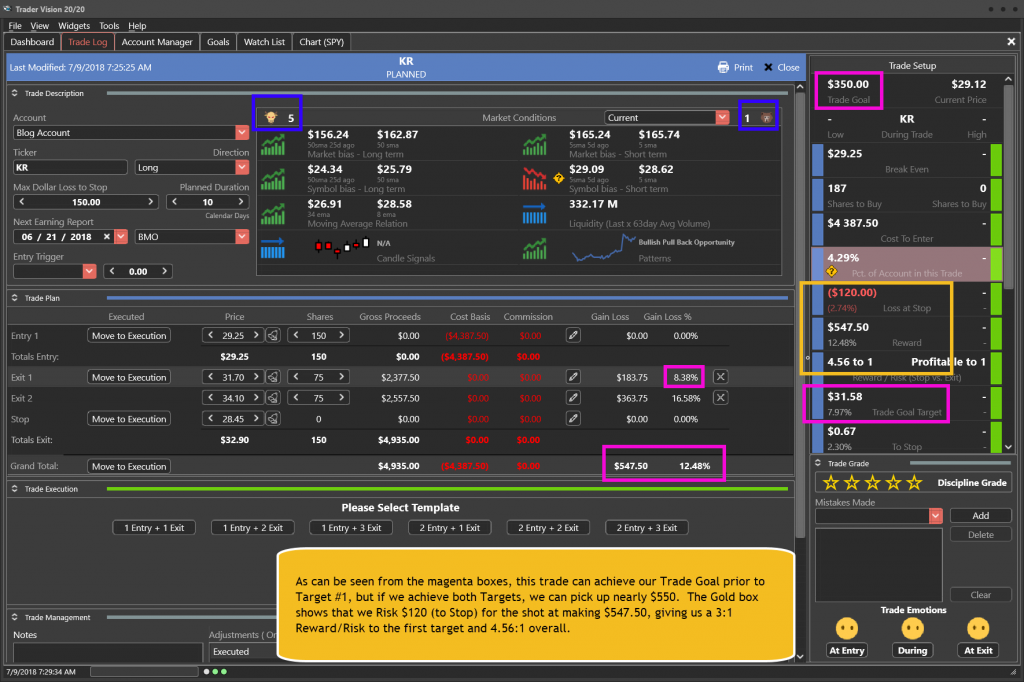The image size is (1024, 682).
Task: Open the Entry Trigger dropdown
Action: pos(89,271)
